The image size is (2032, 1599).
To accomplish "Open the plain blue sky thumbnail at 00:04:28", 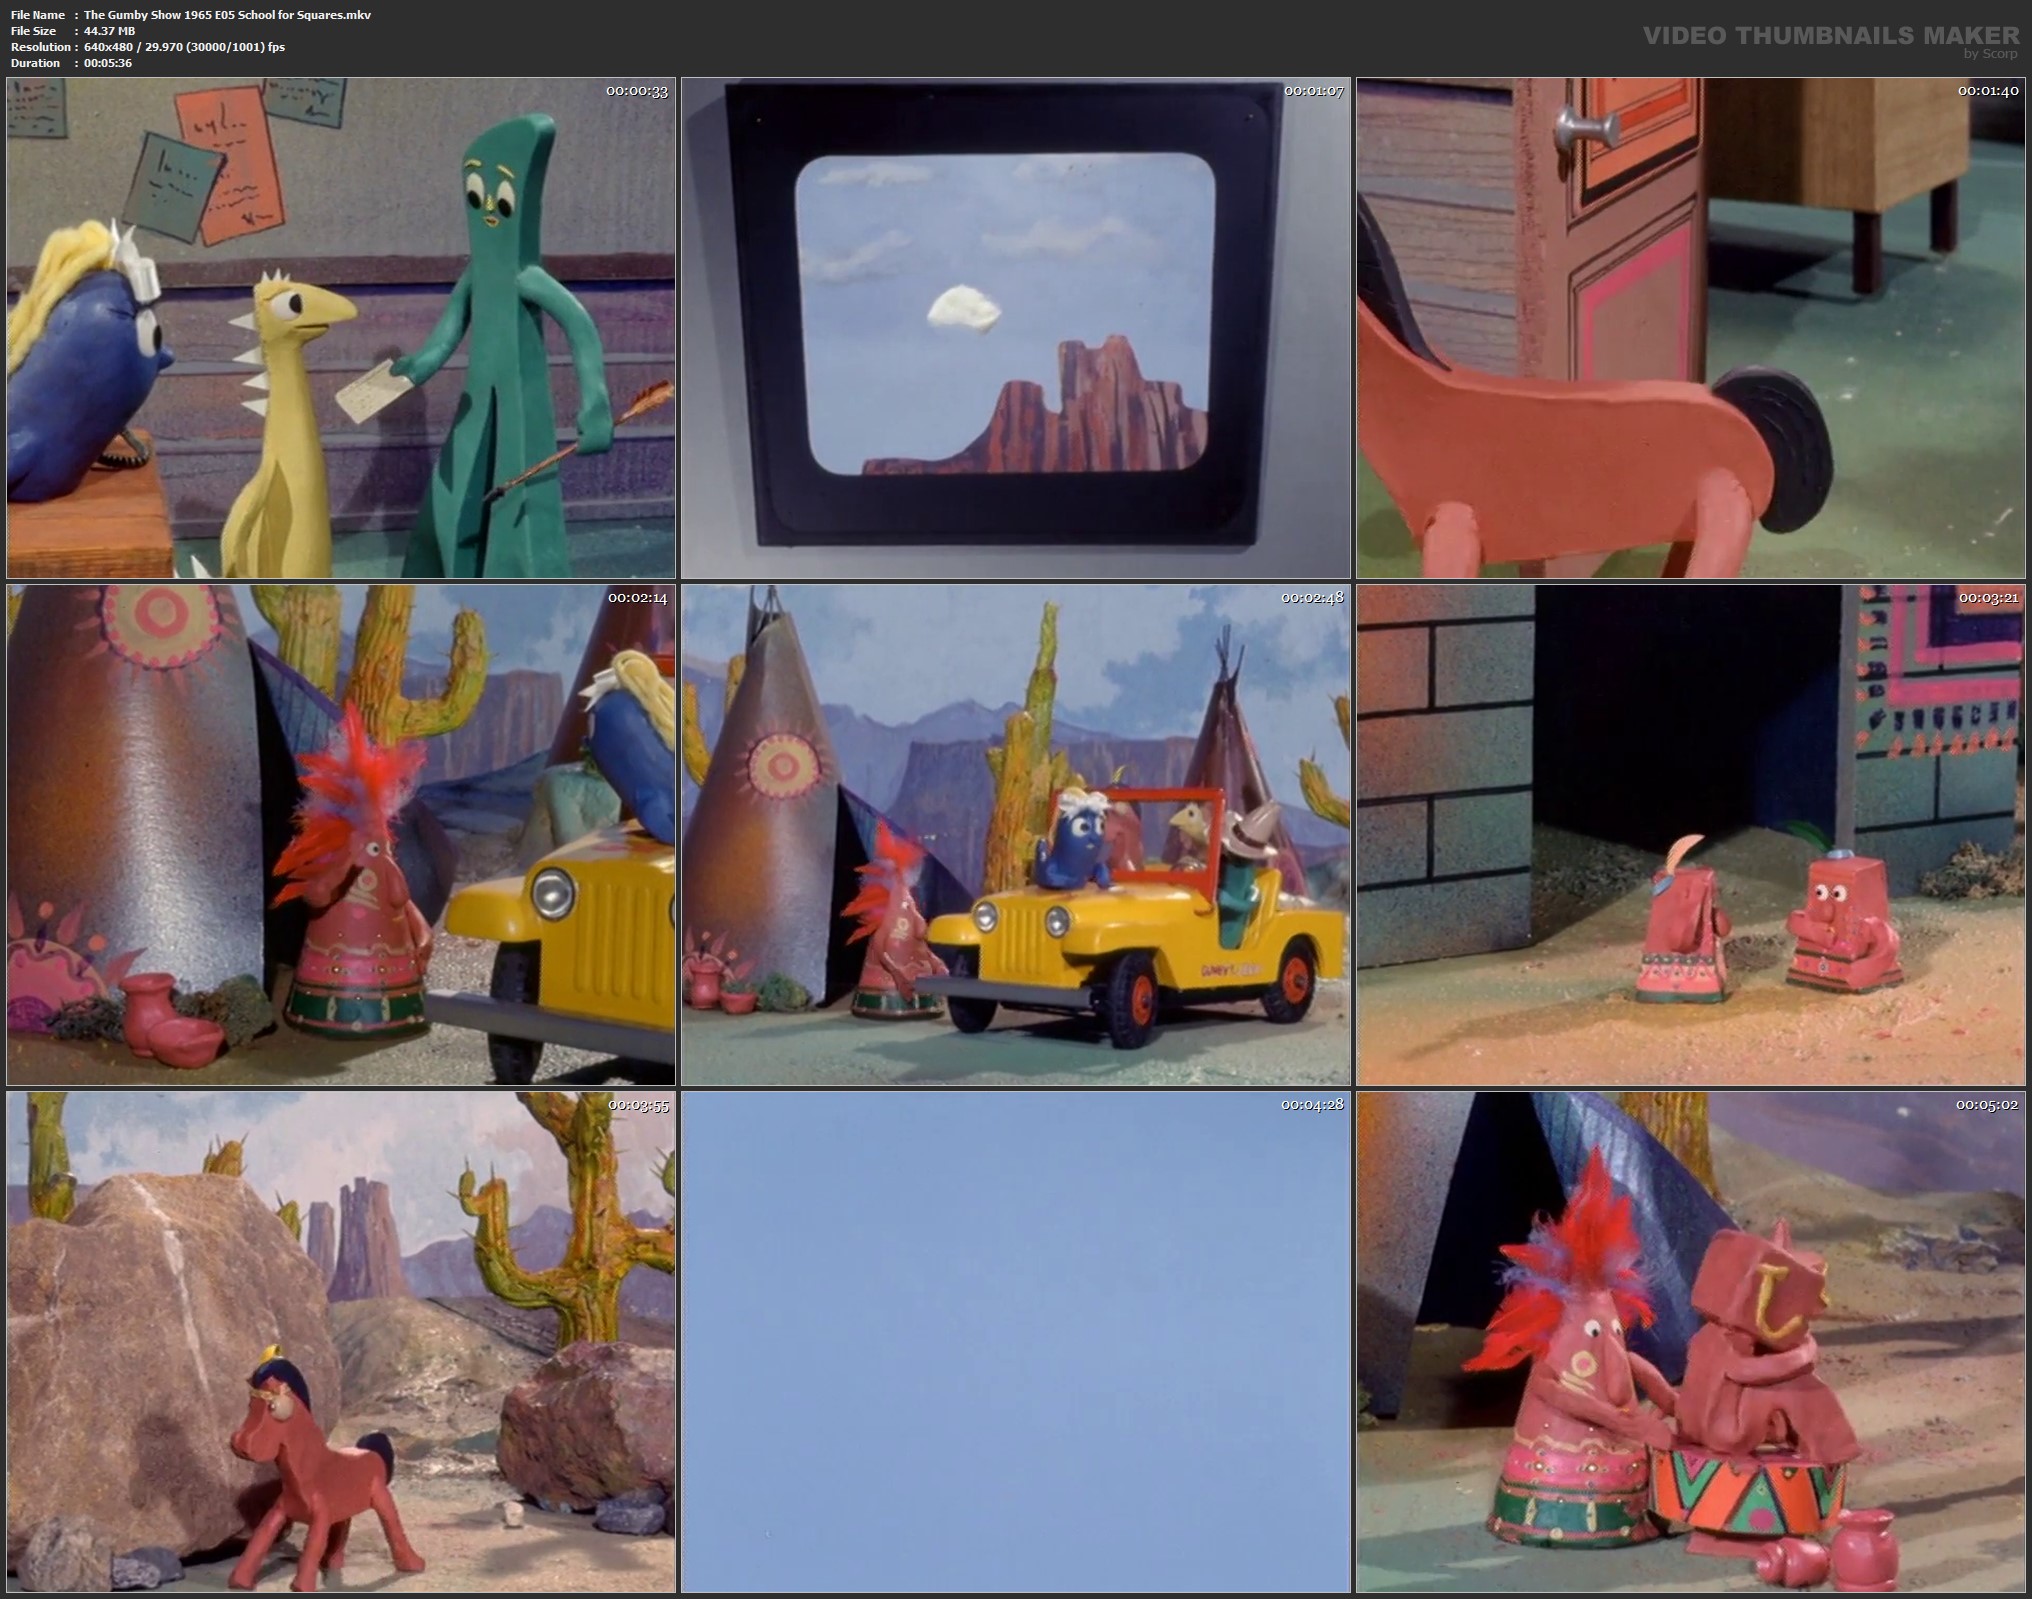I will pos(1016,1342).
